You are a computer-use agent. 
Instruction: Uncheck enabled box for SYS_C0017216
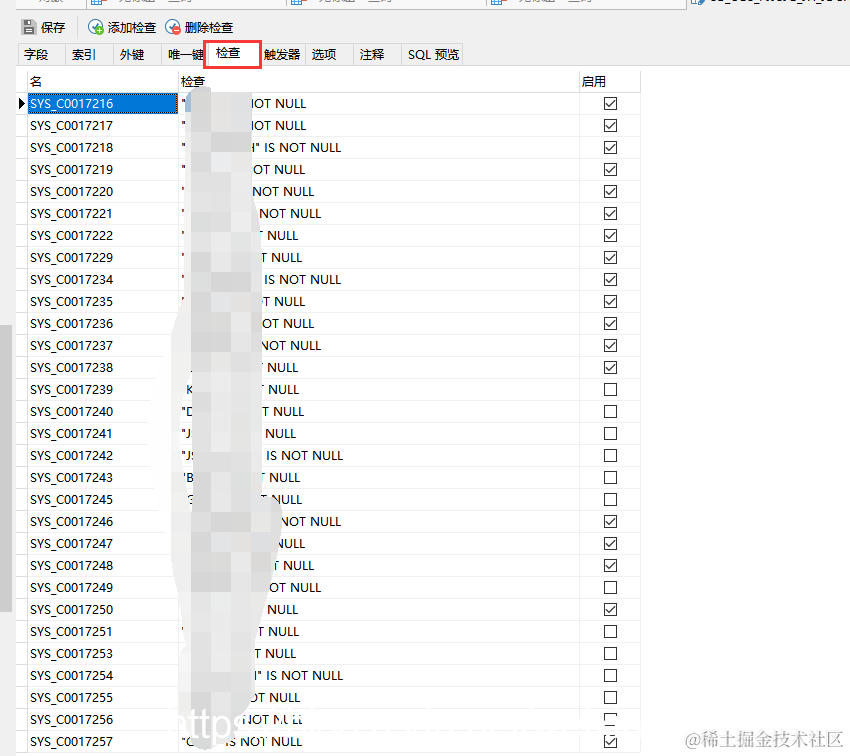coord(610,104)
